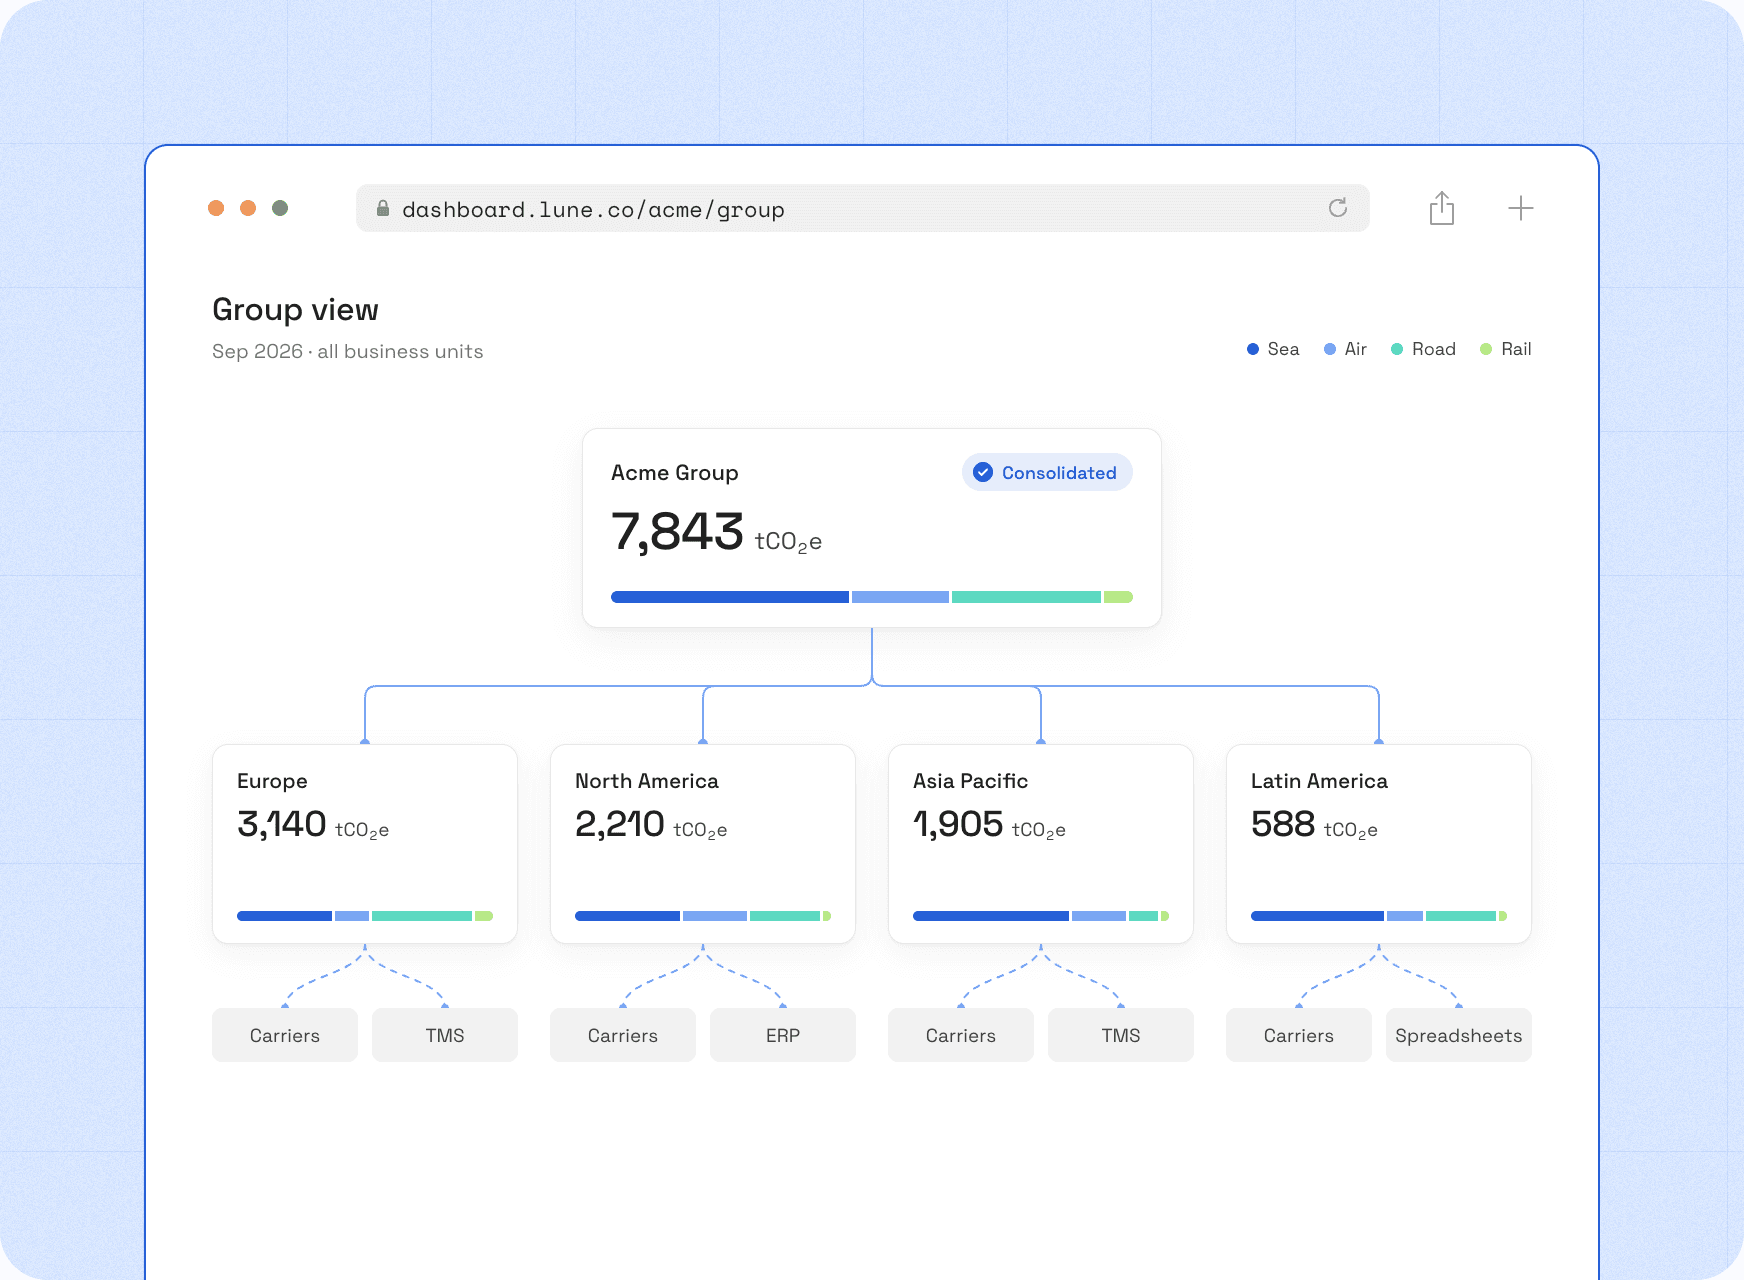This screenshot has height=1280, width=1744.
Task: Click the Consolidated status badge
Action: [x=1047, y=472]
